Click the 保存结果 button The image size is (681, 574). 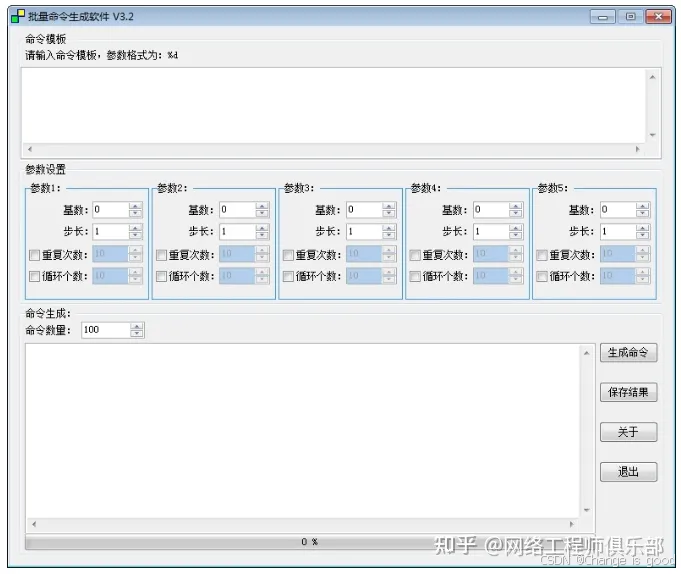[x=628, y=392]
